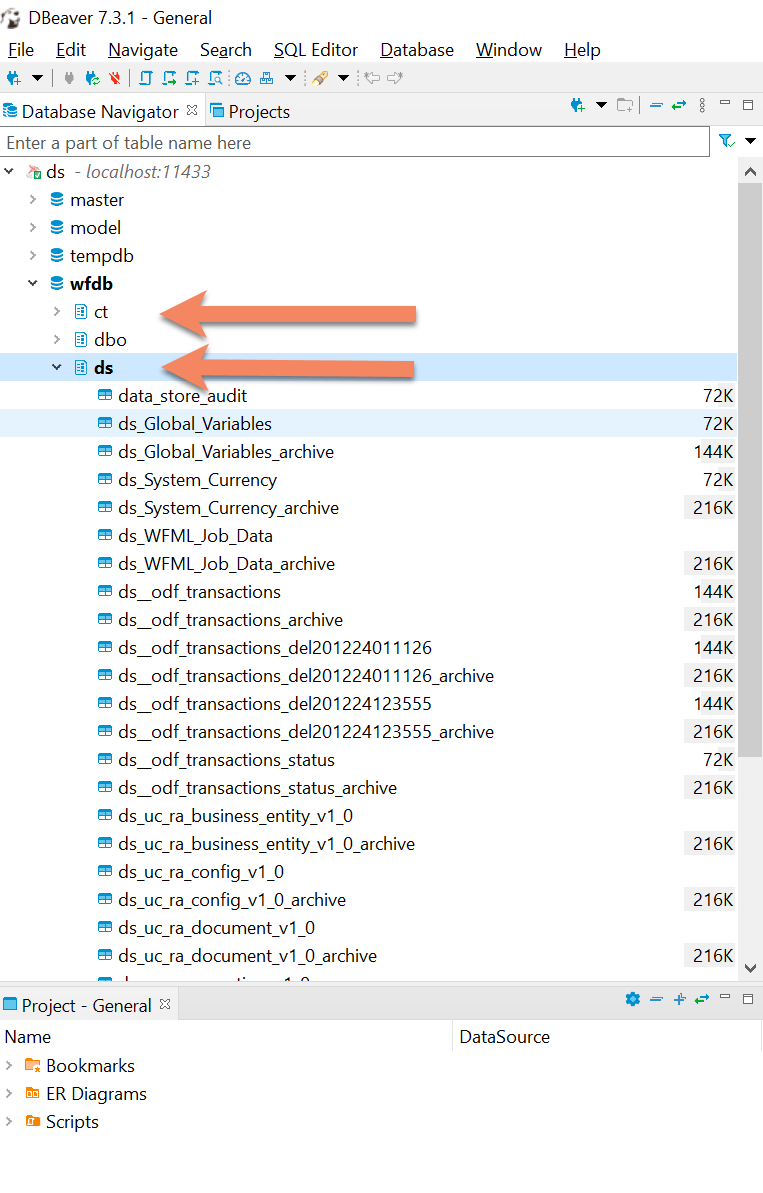Collapse the ds schema node
Screen dimensions: 763x1193
coord(57,367)
